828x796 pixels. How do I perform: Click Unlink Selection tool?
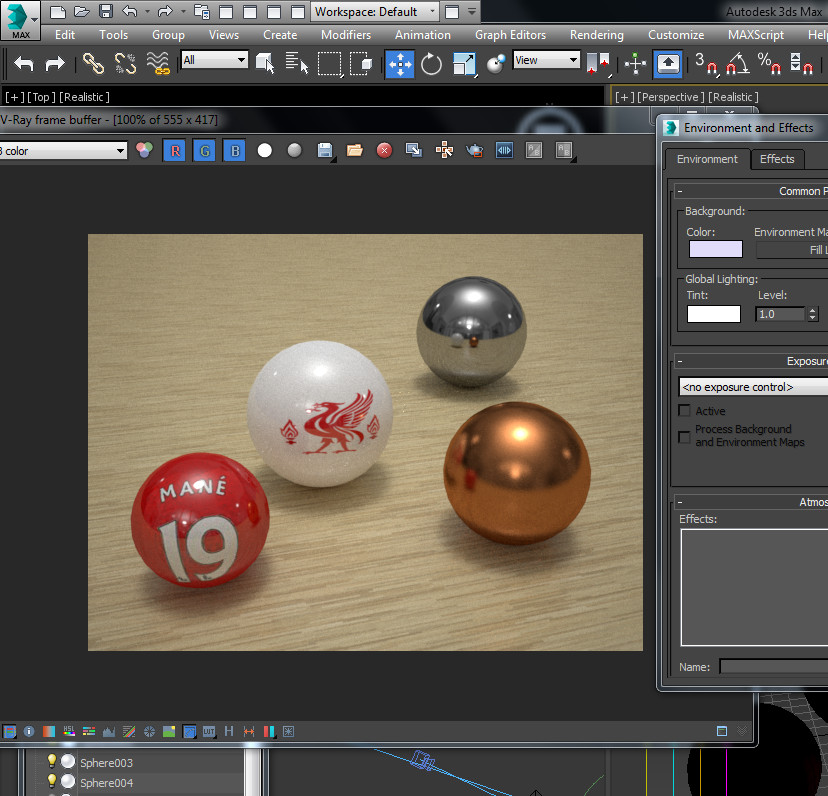coord(126,64)
